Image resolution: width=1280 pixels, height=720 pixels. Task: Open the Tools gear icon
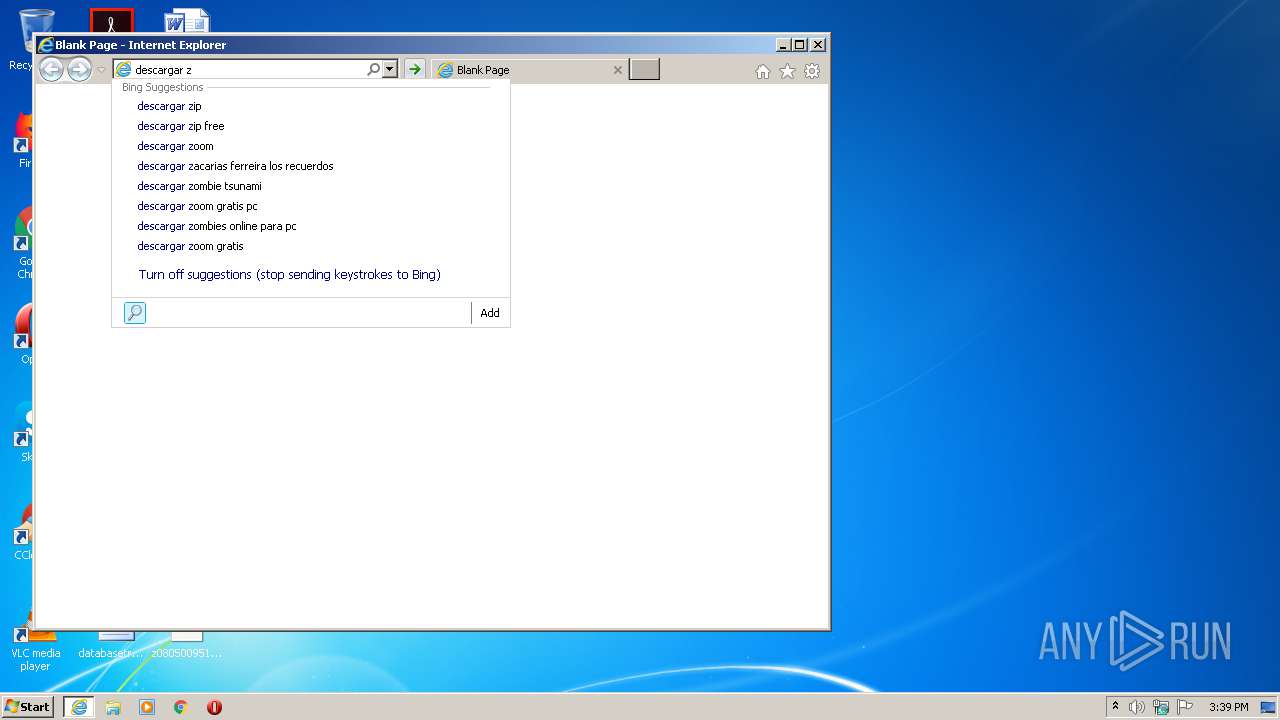tap(812, 71)
